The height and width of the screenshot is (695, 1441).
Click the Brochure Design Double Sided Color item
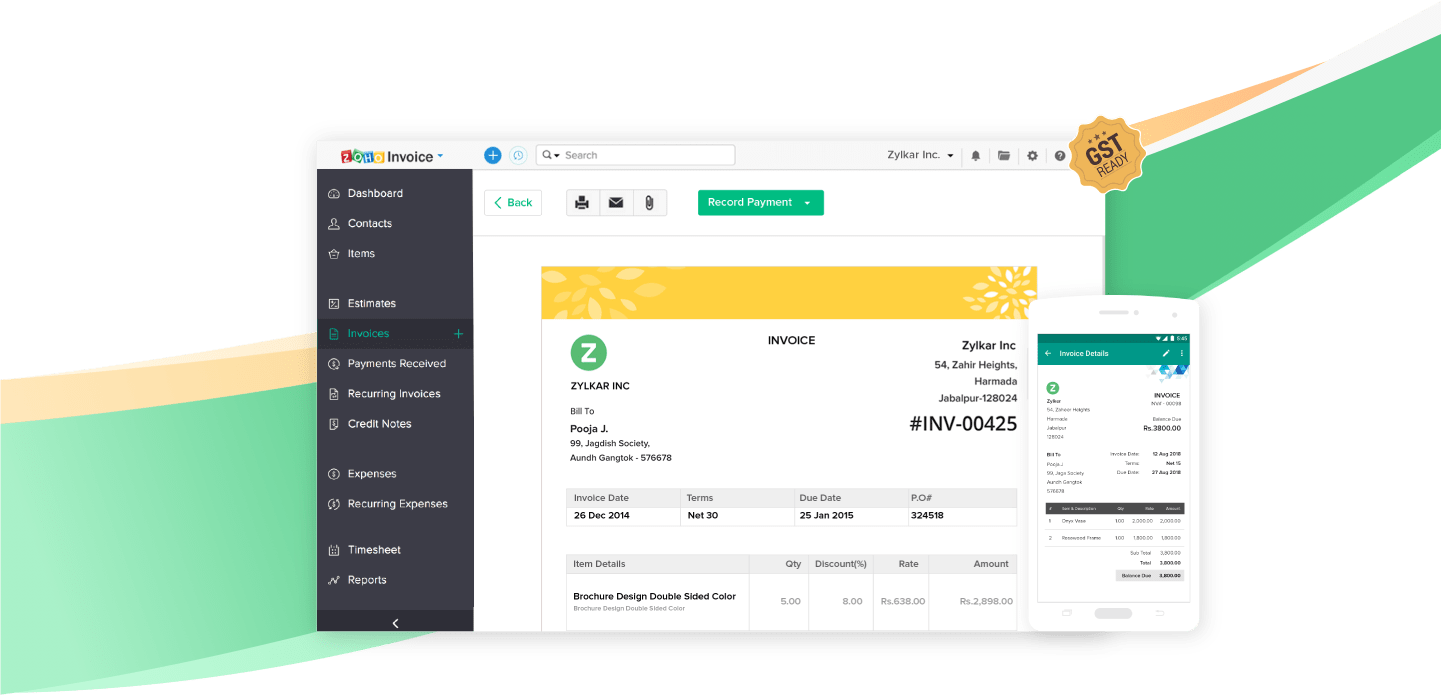654,597
